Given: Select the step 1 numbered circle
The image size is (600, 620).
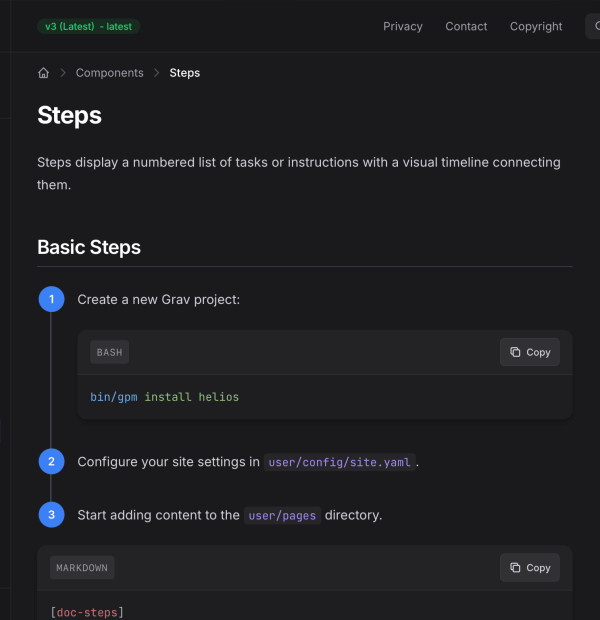Looking at the screenshot, I should click(x=51, y=299).
